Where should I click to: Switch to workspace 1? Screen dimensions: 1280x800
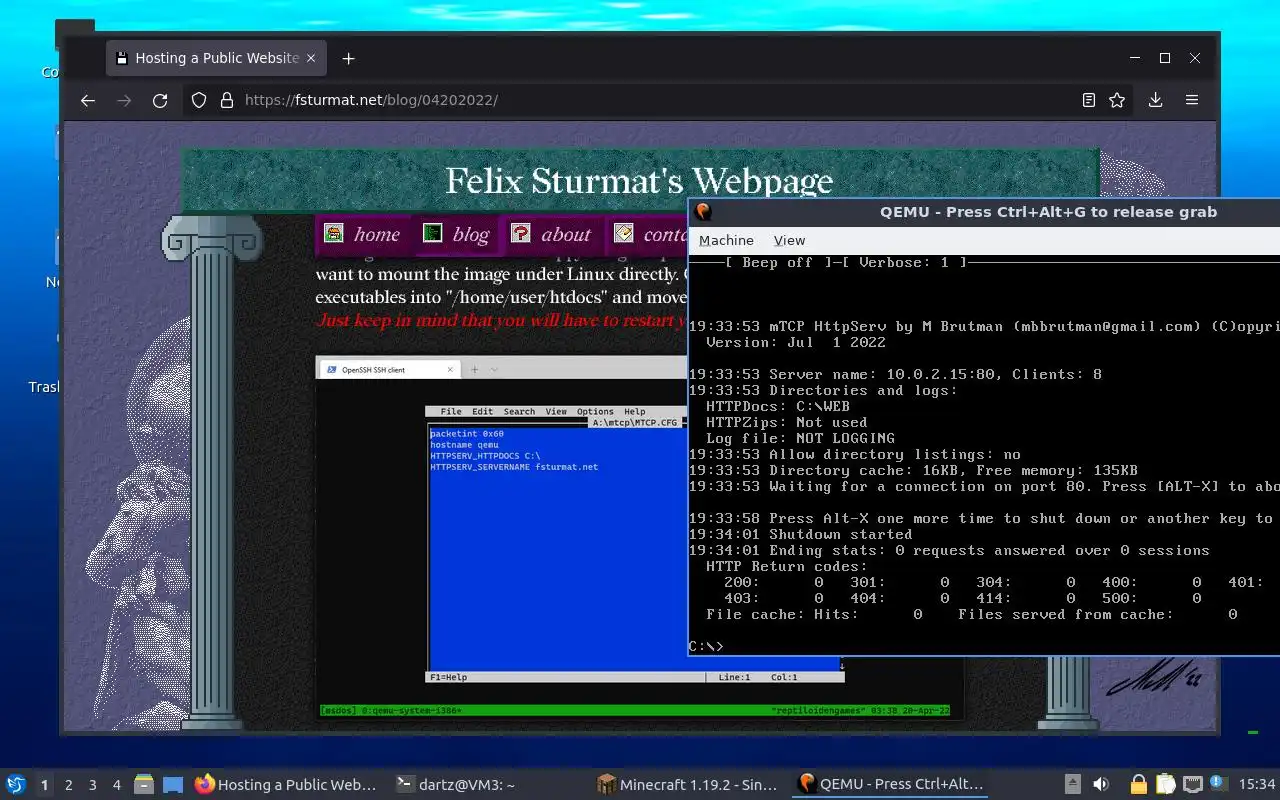[x=44, y=785]
